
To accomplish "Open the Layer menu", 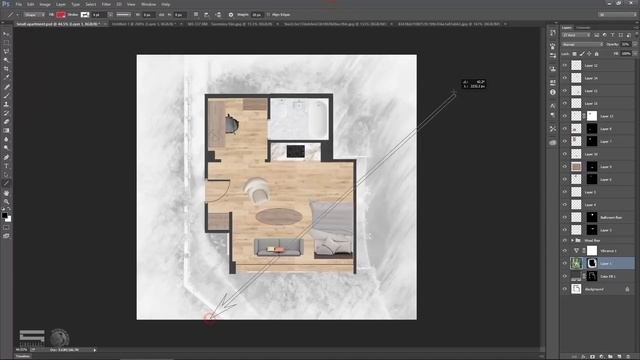I will [60, 4].
